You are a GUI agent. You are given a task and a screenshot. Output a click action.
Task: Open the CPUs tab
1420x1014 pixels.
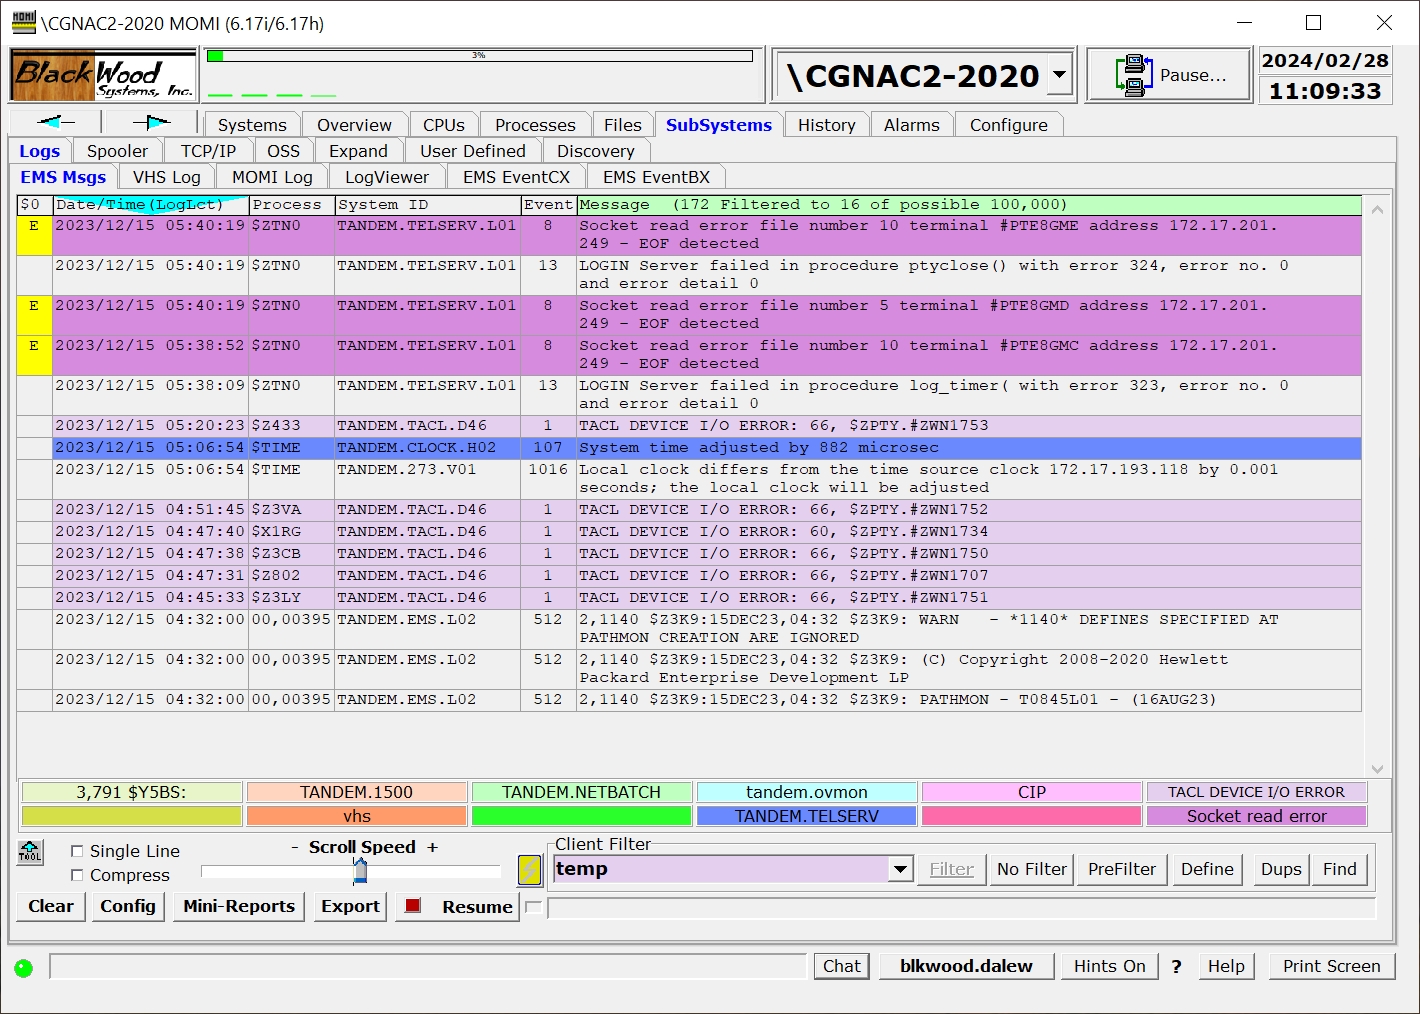tap(444, 125)
